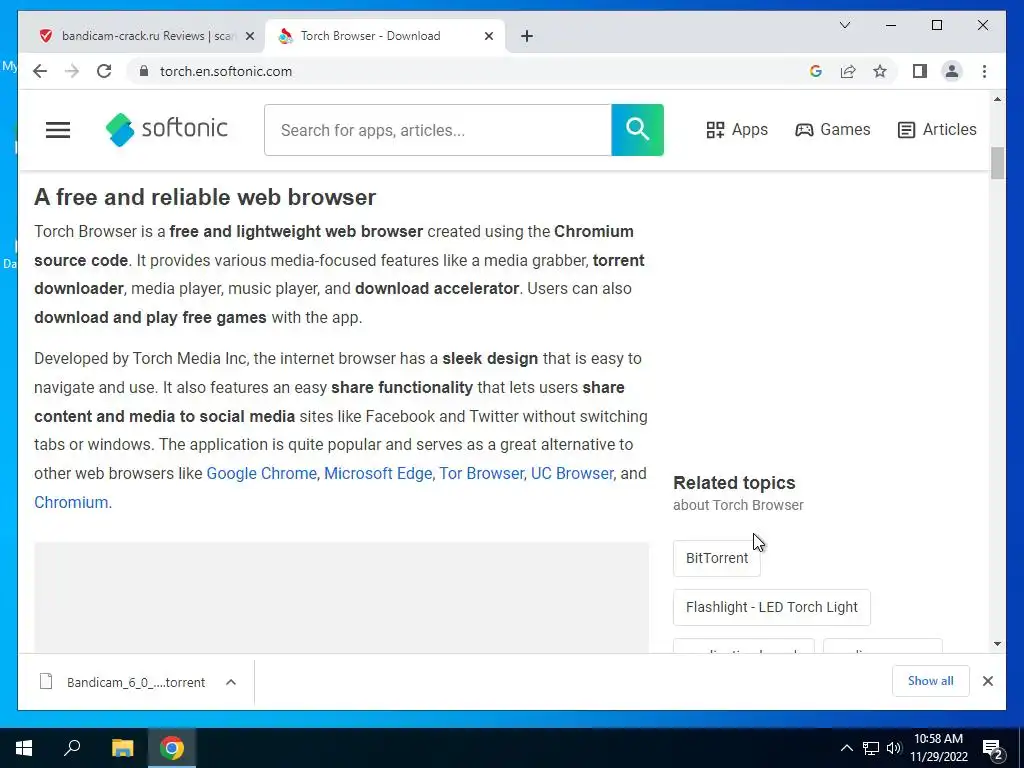Open the Apps section
This screenshot has height=768, width=1024.
737,130
